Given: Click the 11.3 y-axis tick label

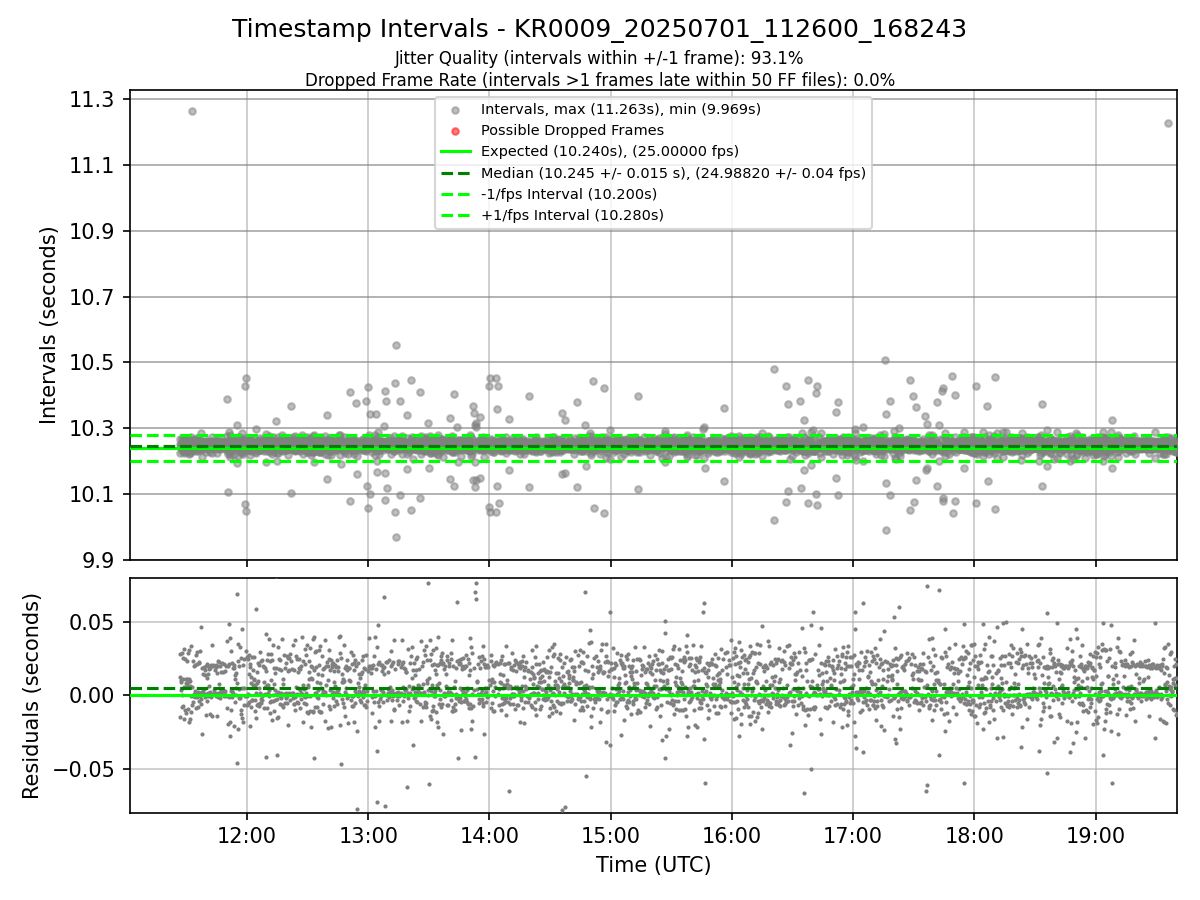Looking at the screenshot, I should click(x=94, y=99).
